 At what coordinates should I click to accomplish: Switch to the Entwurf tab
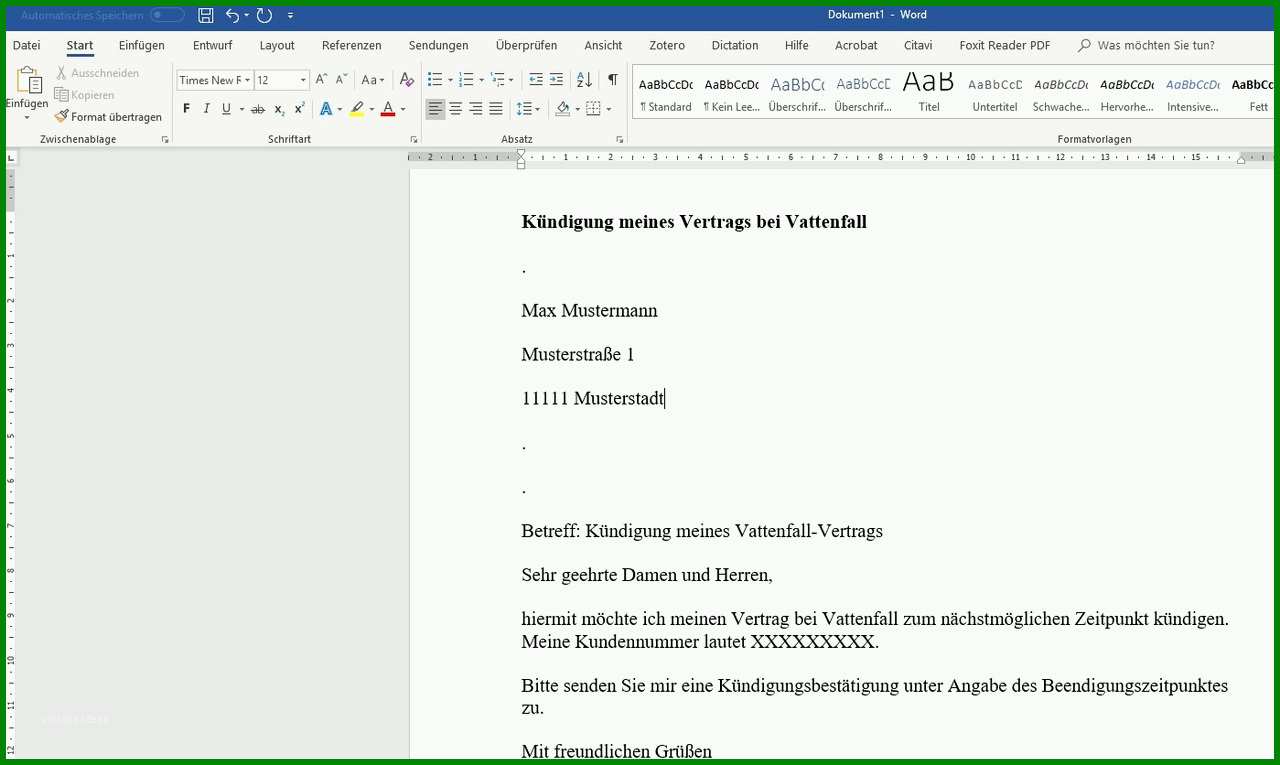(x=212, y=45)
